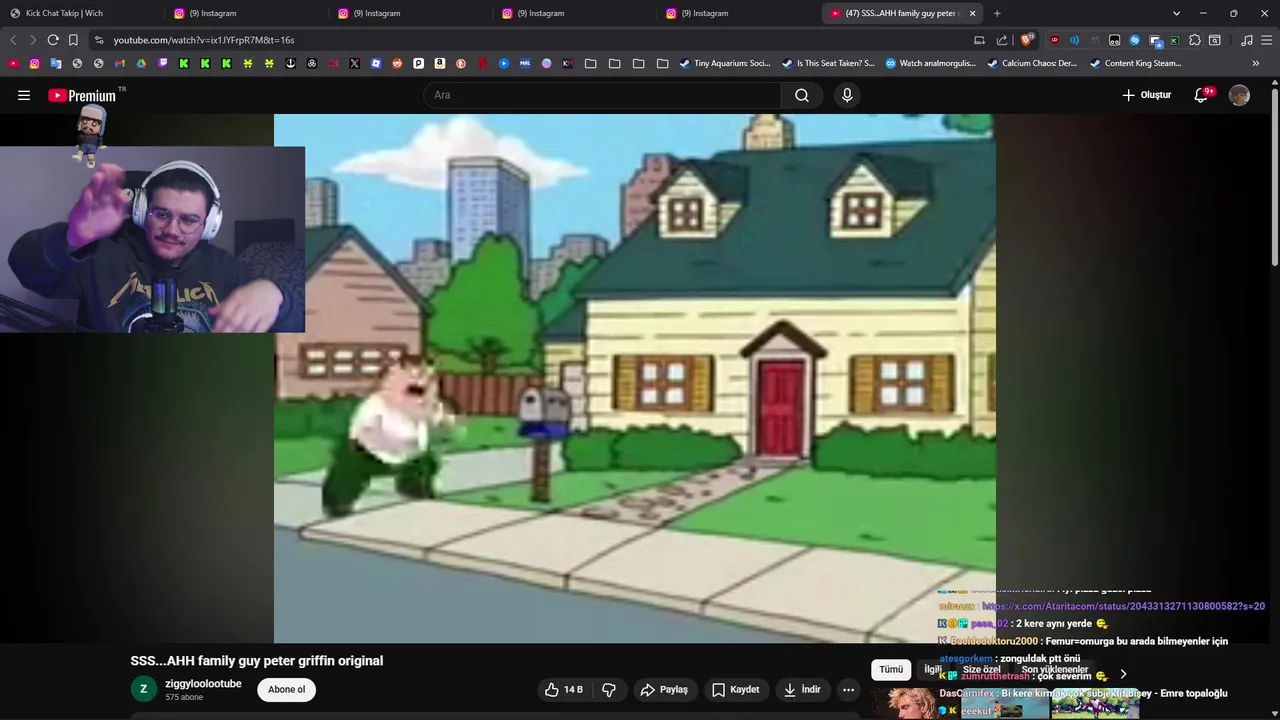Click the search magnifier button
This screenshot has height=720, width=1280.
(802, 95)
